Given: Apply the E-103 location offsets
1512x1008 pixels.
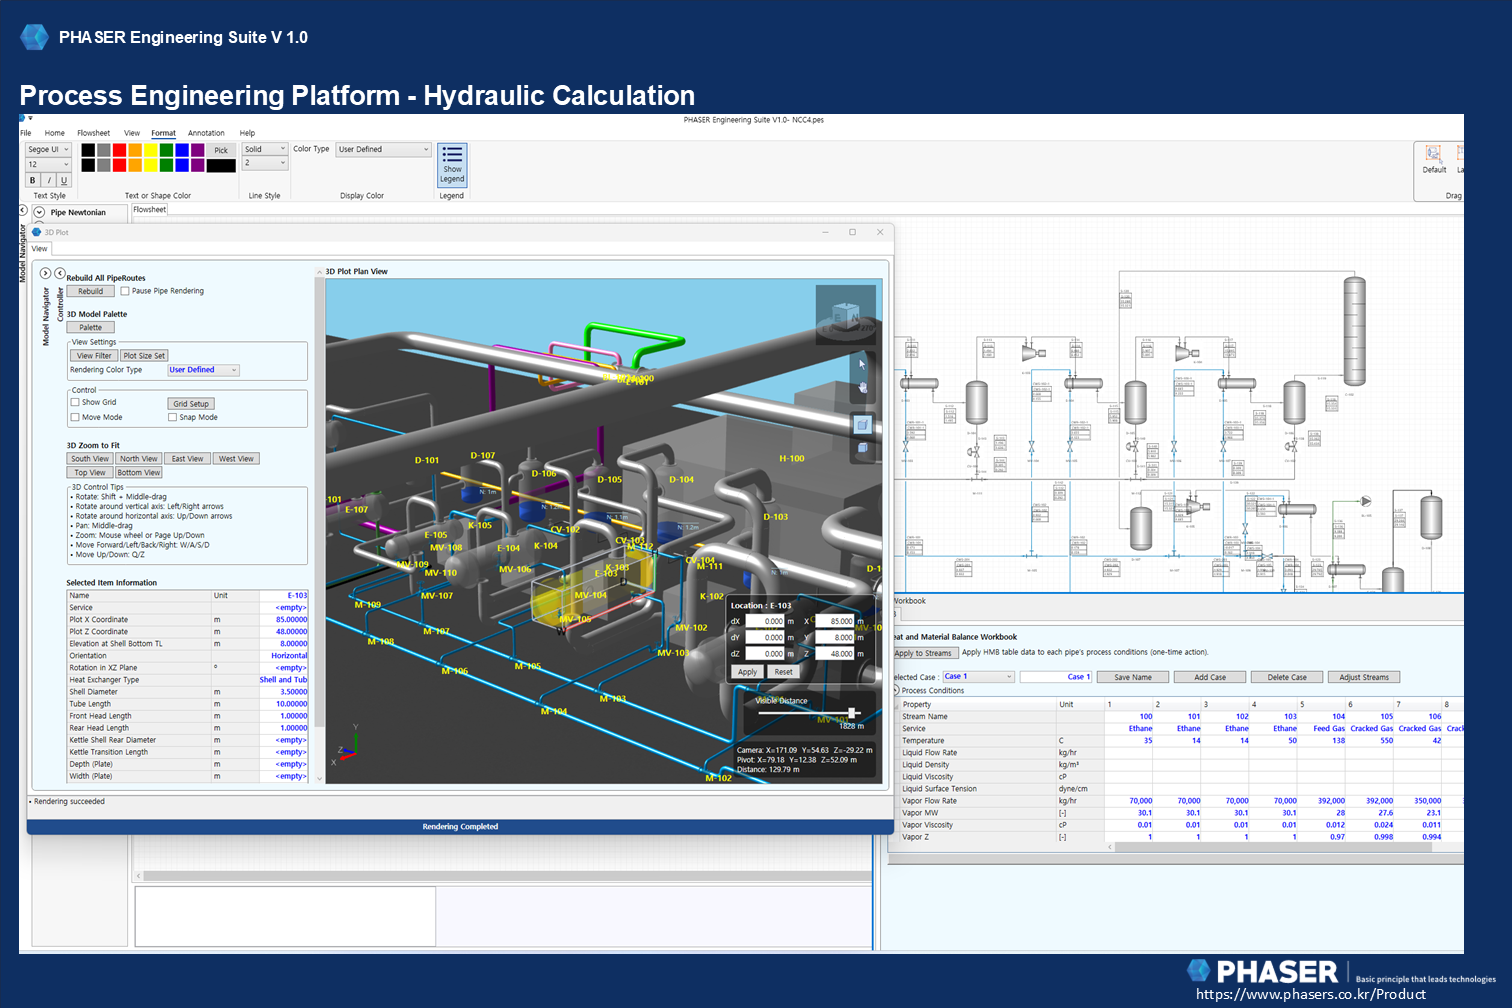Looking at the screenshot, I should [x=747, y=672].
